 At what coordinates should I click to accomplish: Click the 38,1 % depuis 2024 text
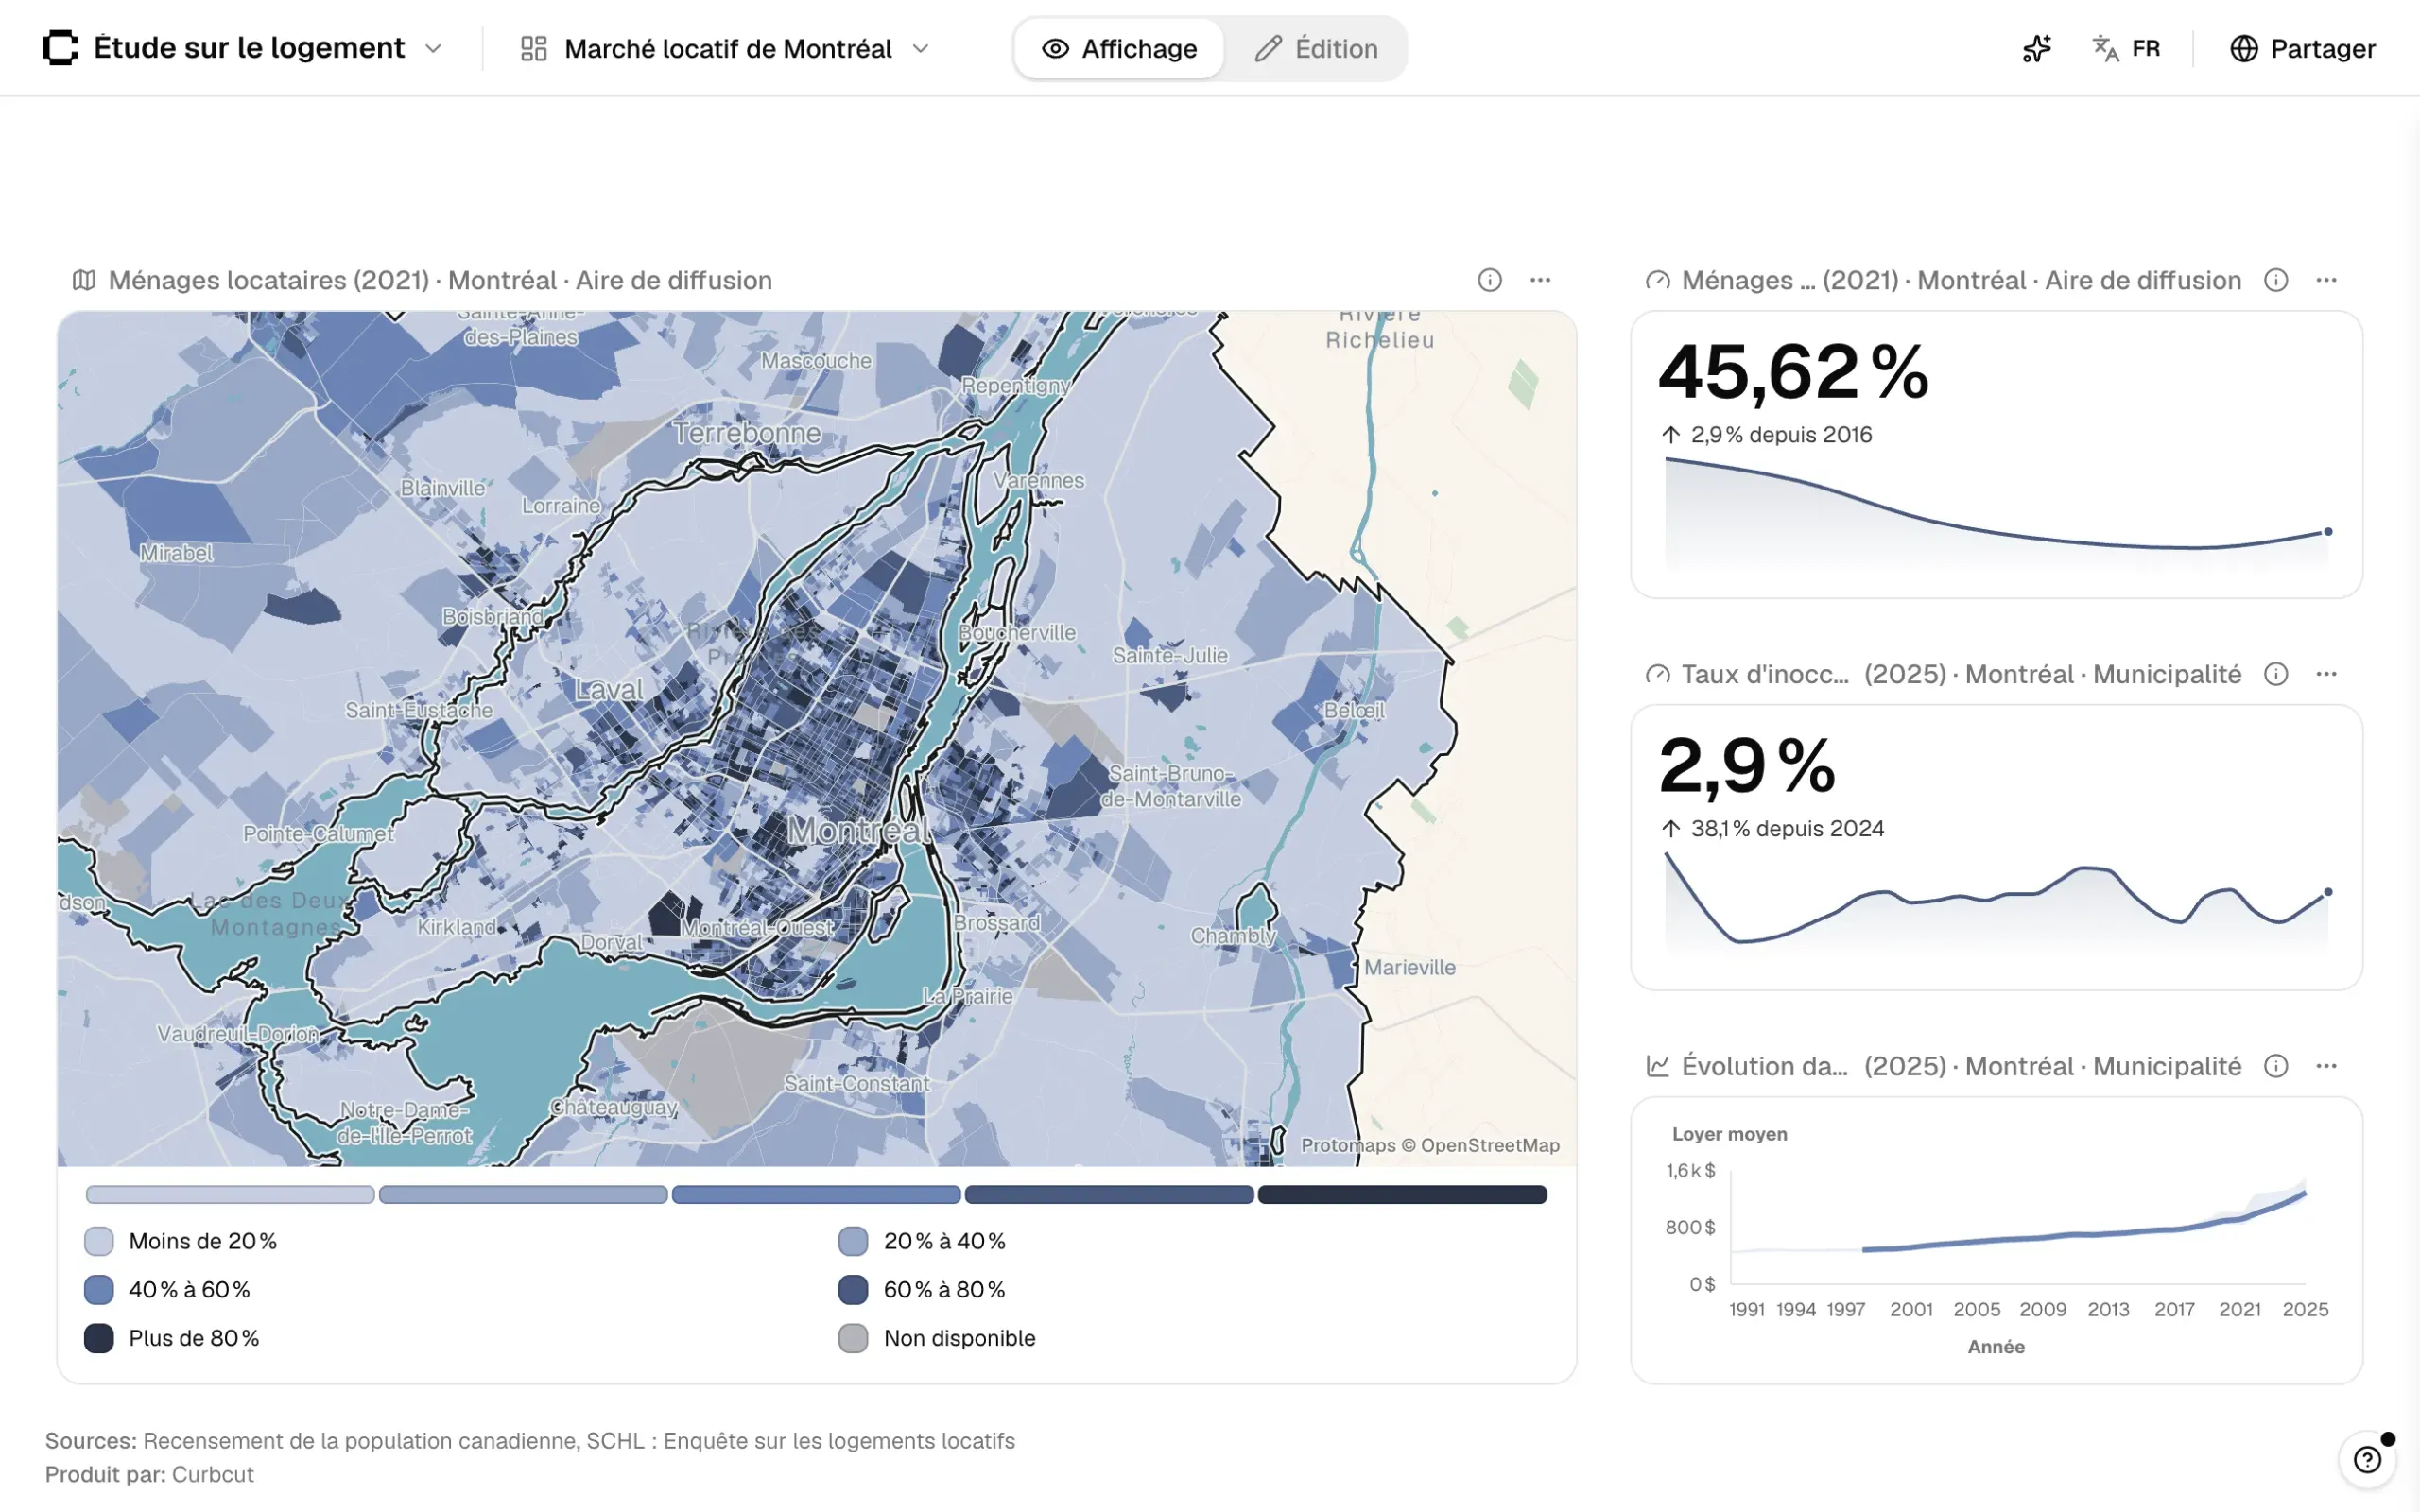coord(1787,828)
